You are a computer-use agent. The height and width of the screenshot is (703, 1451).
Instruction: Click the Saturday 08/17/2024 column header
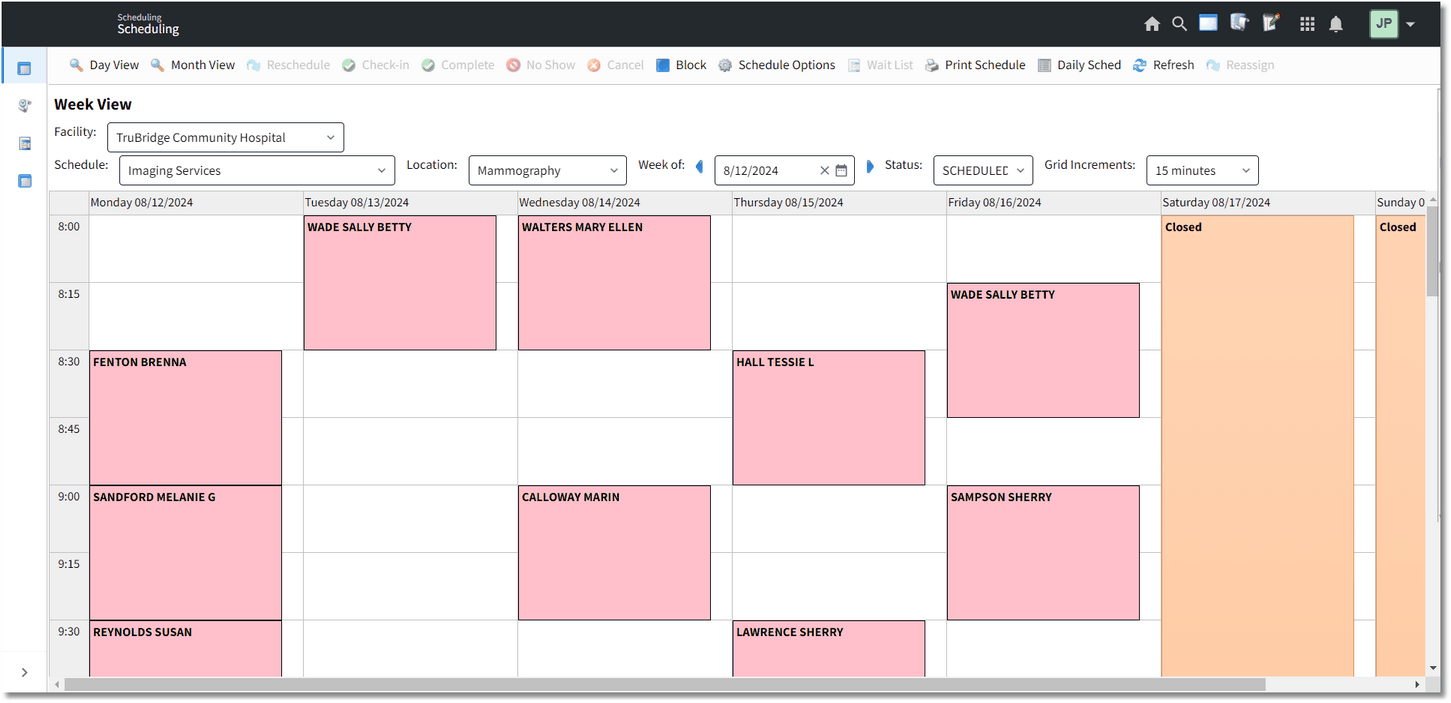pos(1268,203)
